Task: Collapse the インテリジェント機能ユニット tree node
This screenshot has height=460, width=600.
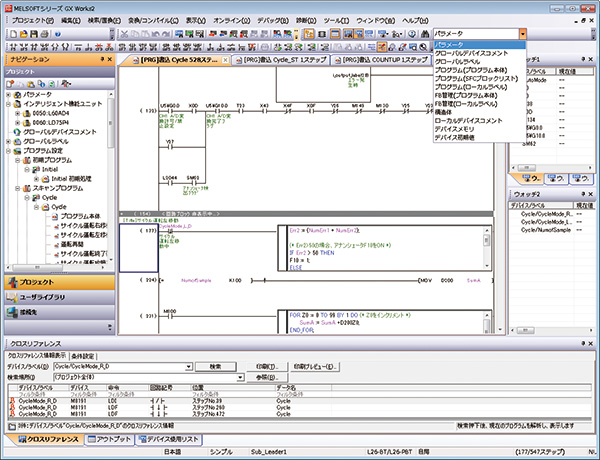Action: coord(8,104)
